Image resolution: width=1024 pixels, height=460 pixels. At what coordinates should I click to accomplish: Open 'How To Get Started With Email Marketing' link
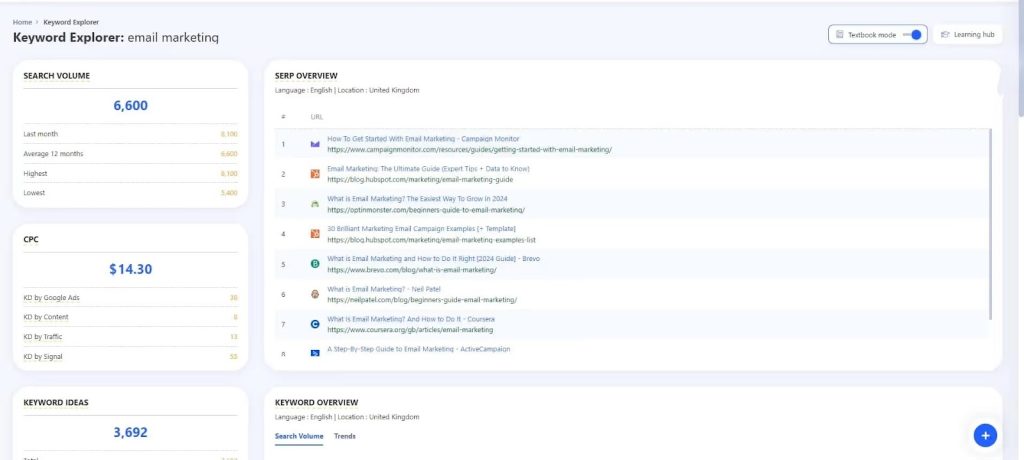pyautogui.click(x=423, y=139)
